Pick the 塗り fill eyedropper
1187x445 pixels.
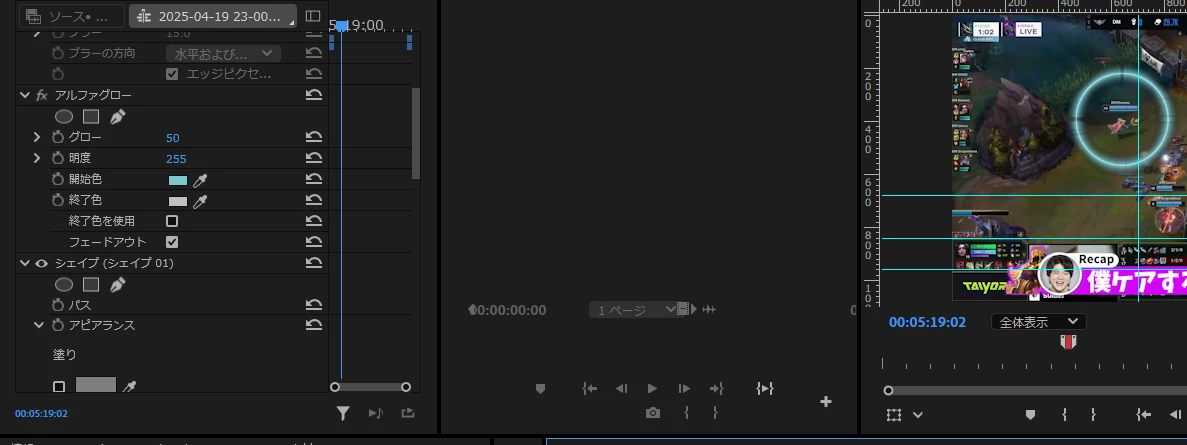(129, 387)
